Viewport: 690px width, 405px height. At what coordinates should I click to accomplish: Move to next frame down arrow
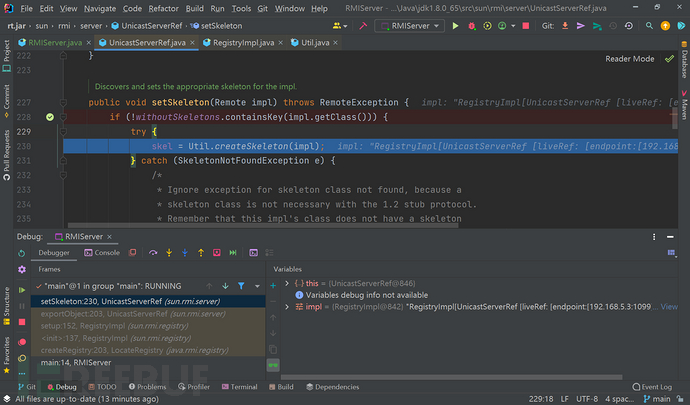click(225, 286)
